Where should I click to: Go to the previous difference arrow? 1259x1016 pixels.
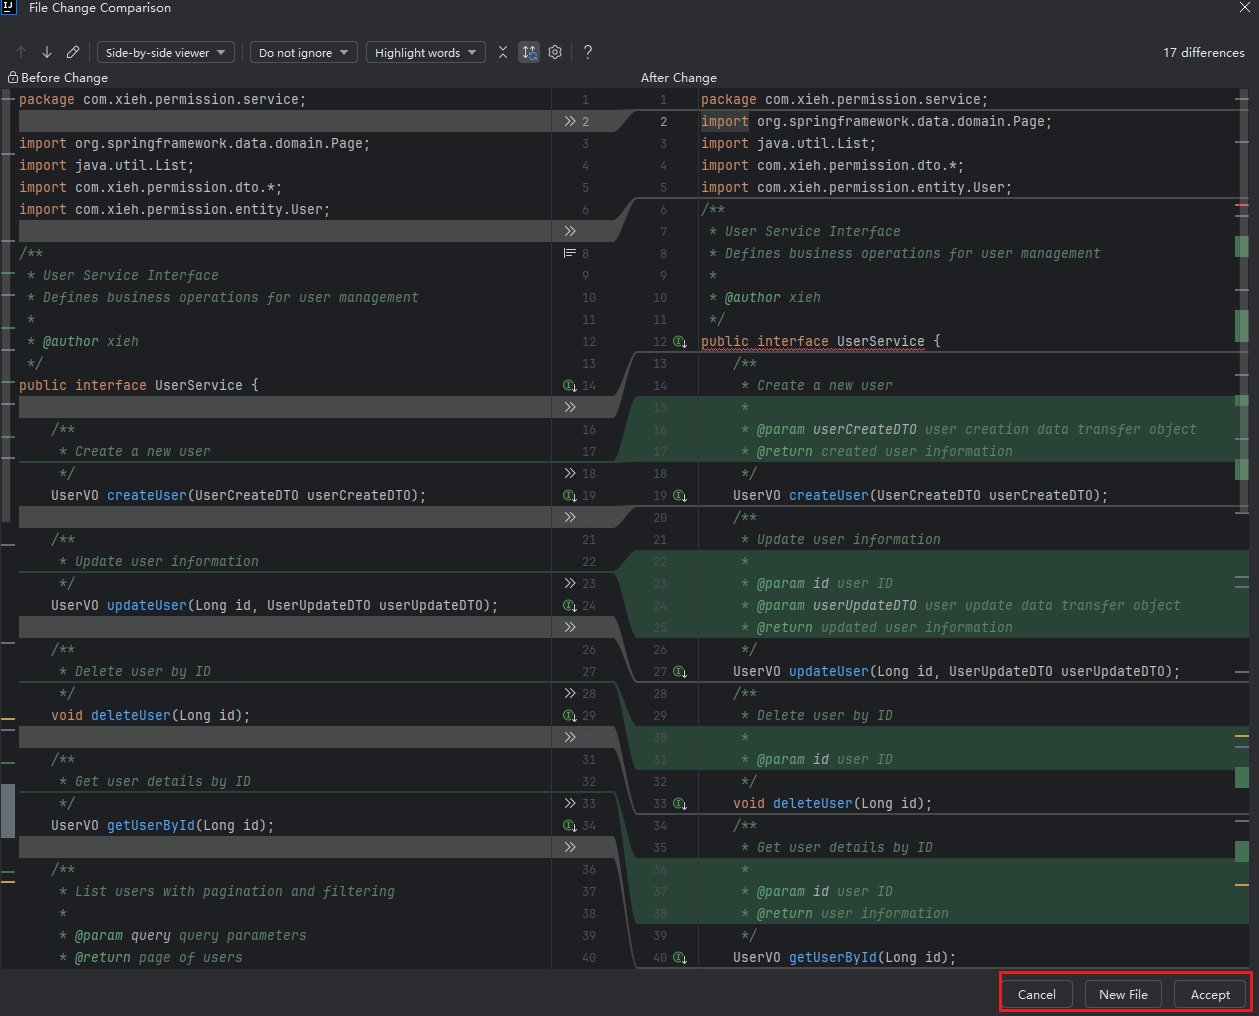(x=21, y=52)
